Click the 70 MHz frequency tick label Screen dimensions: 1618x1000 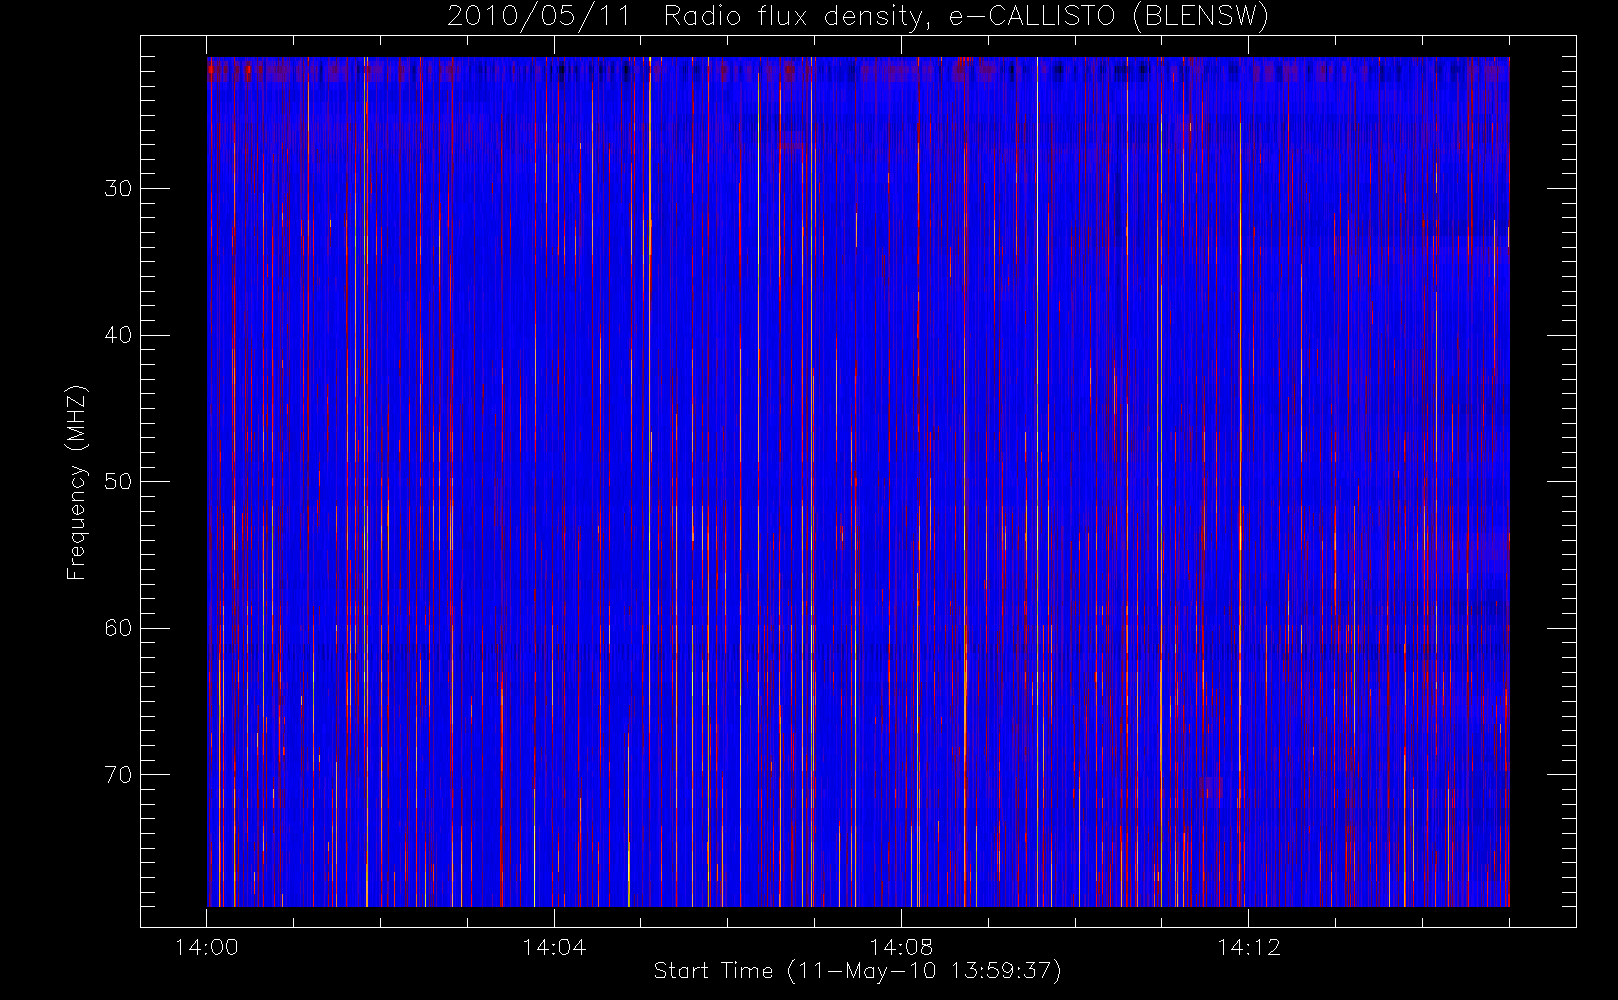(x=118, y=774)
